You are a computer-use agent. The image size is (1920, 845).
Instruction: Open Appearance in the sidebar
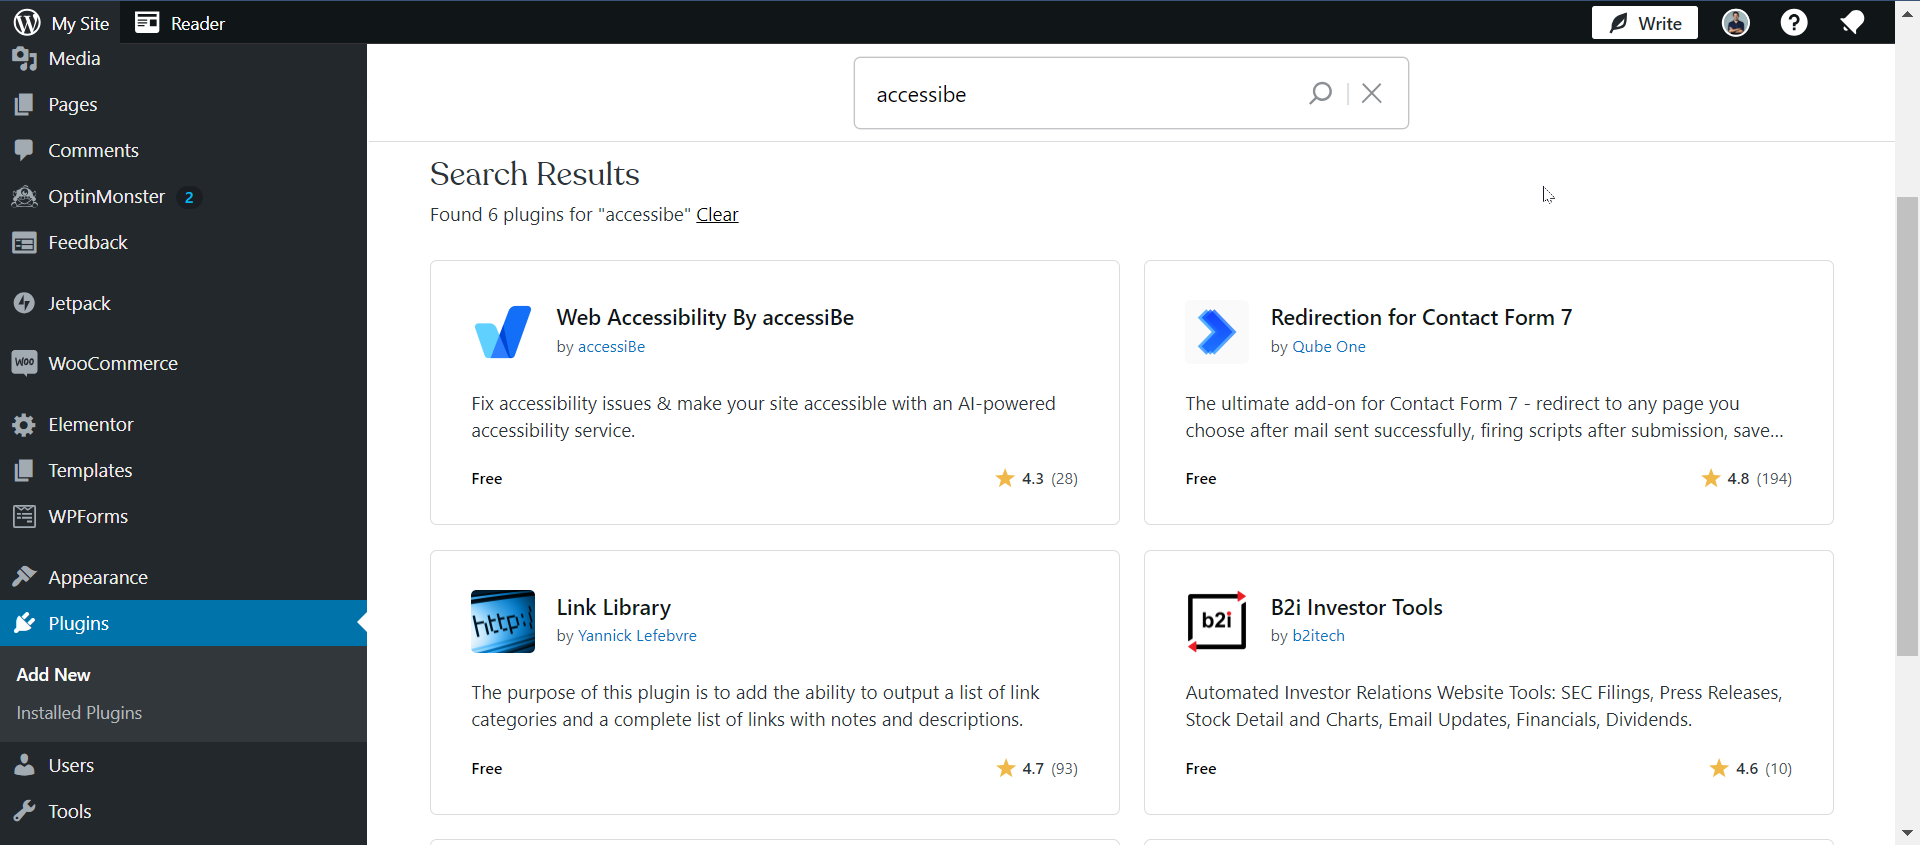183,577
